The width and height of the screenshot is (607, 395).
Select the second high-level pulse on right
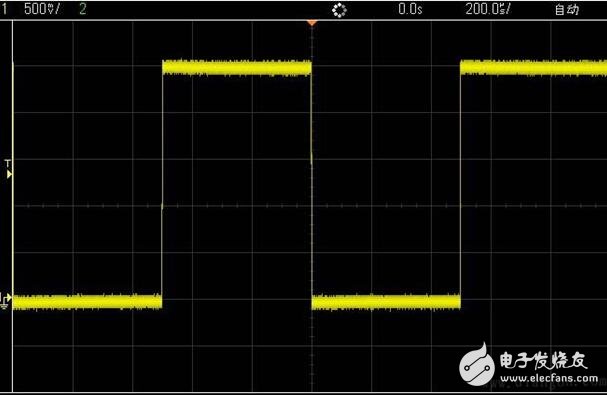[x=533, y=68]
